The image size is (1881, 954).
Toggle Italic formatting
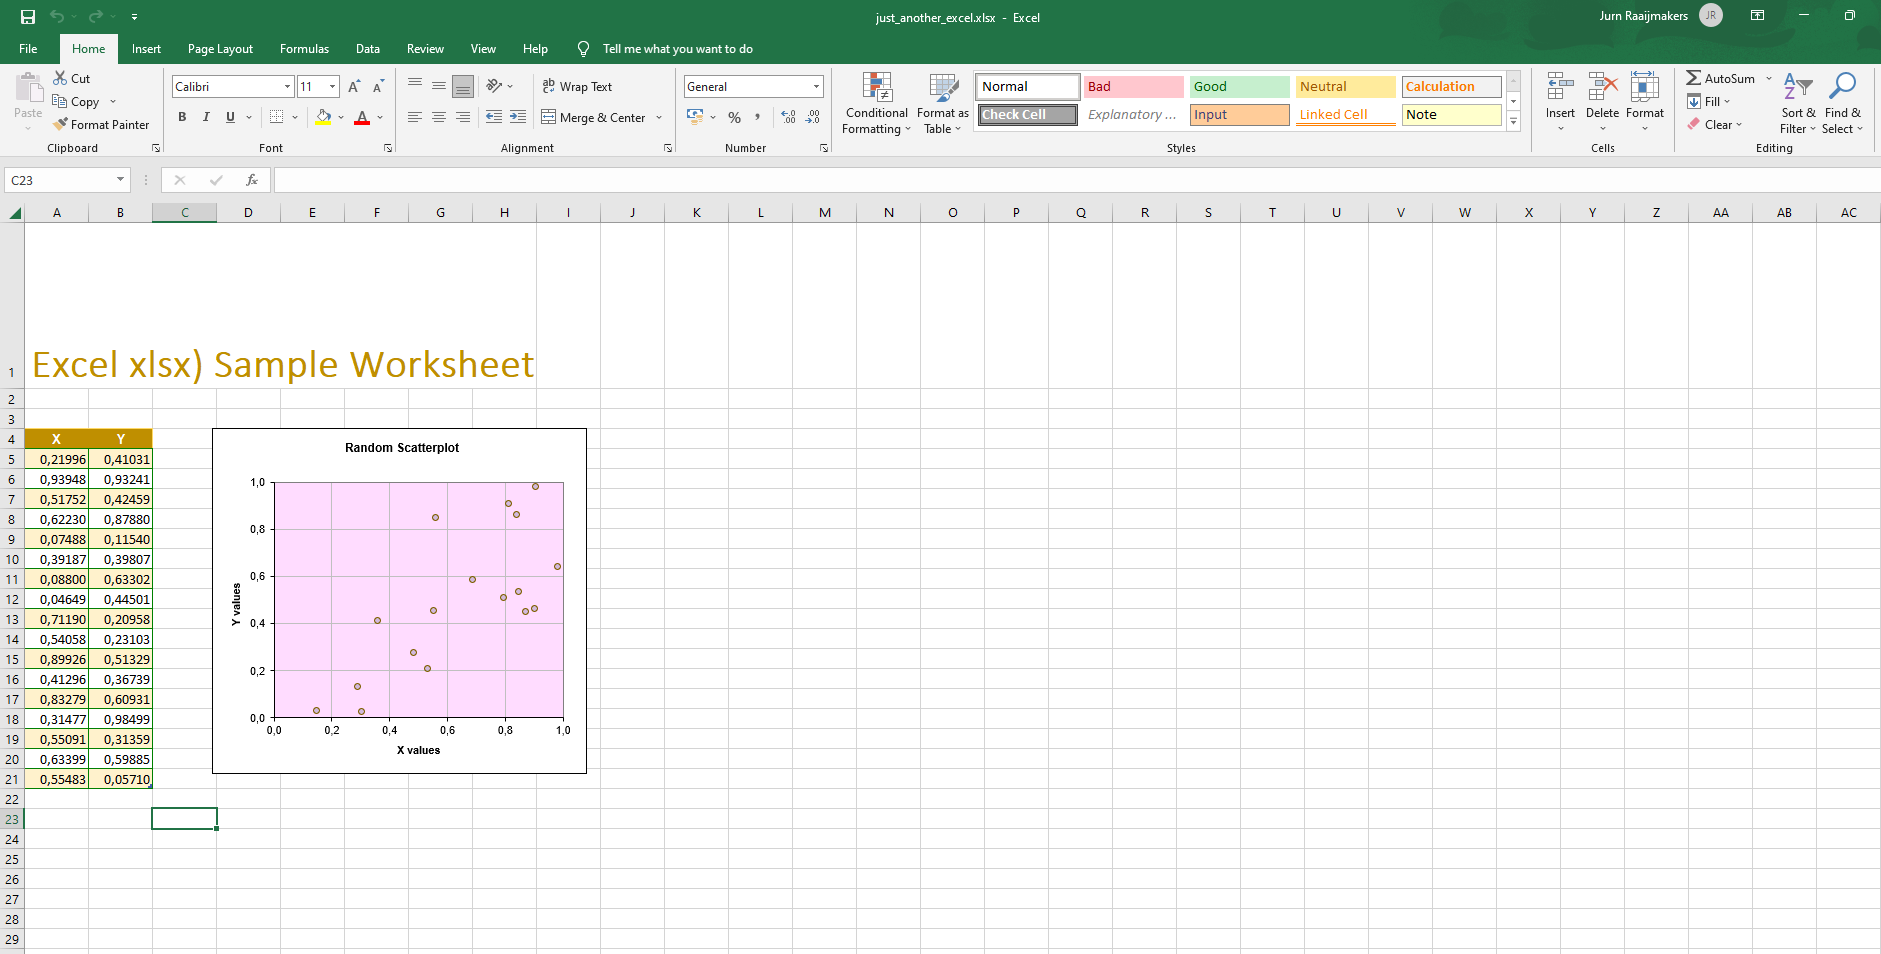click(x=206, y=117)
